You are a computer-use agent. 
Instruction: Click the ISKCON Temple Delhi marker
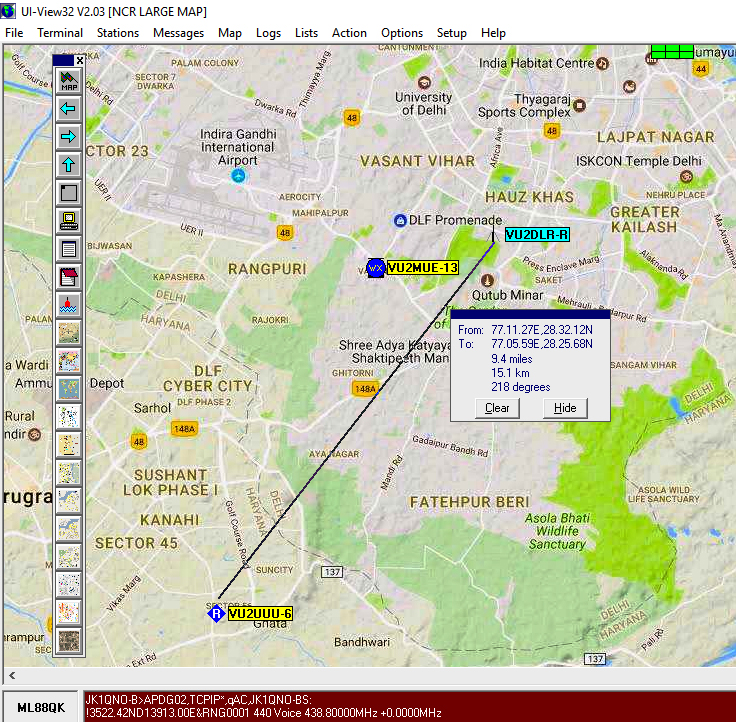point(686,177)
